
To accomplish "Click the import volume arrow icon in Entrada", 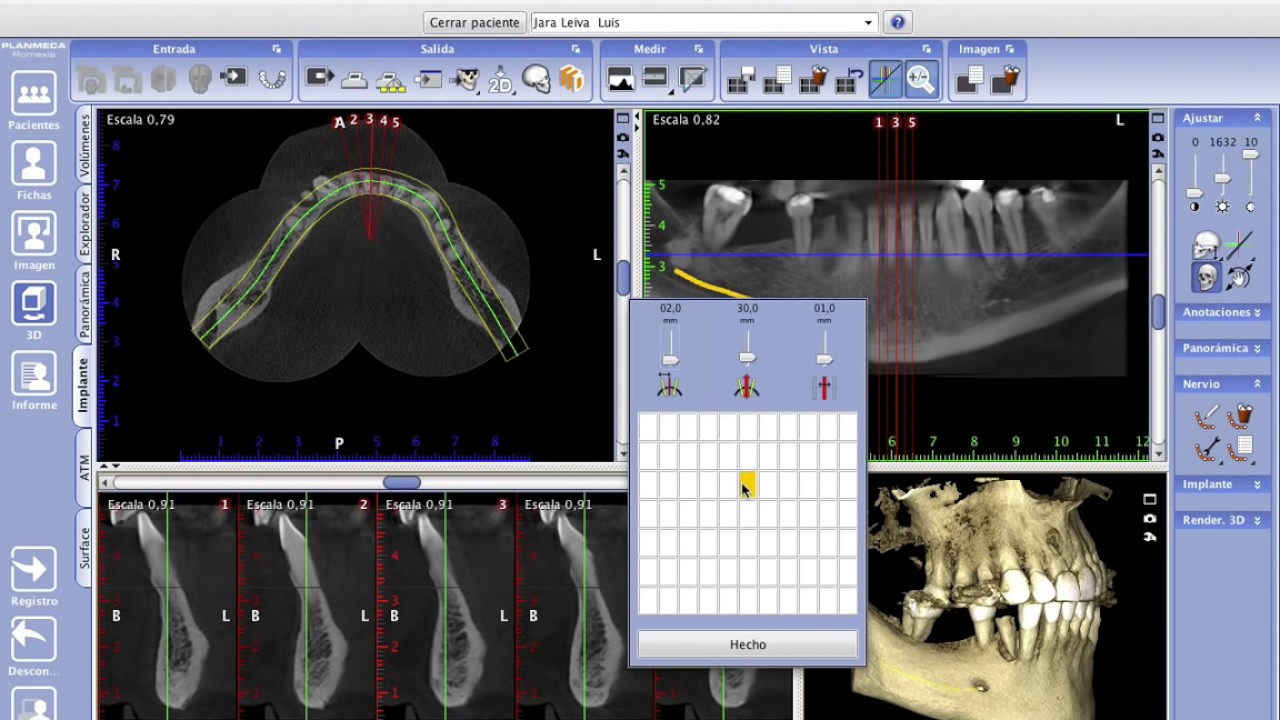I will tap(234, 78).
